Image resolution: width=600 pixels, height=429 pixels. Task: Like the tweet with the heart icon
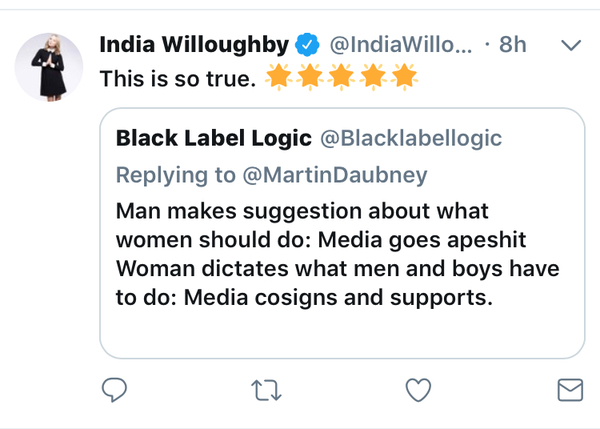point(418,389)
